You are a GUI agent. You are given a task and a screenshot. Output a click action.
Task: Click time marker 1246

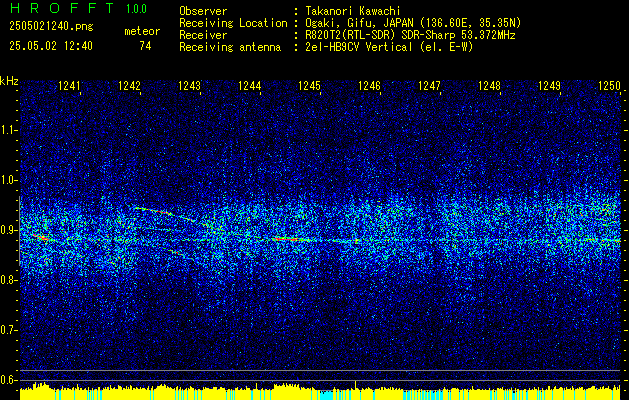pyautogui.click(x=369, y=86)
